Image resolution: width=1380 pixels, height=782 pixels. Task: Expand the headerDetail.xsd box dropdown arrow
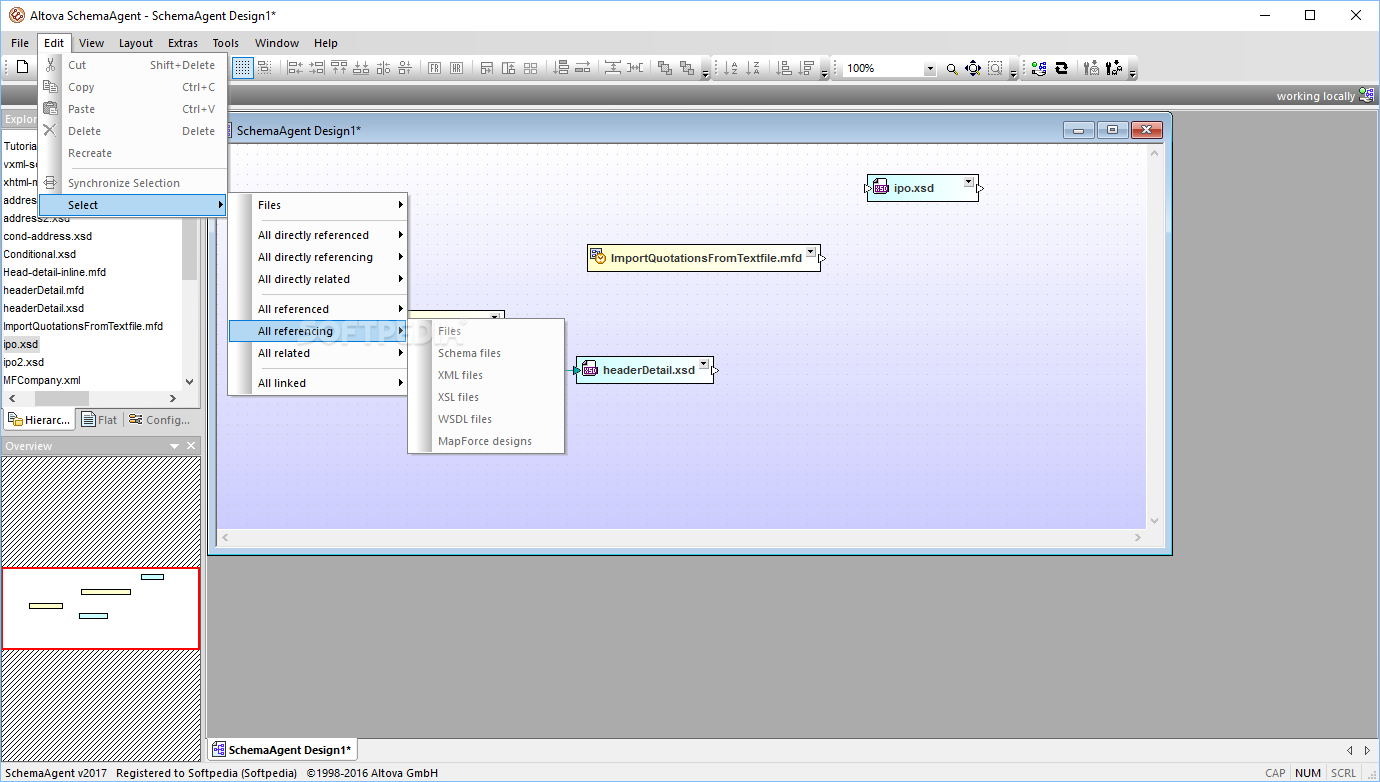pyautogui.click(x=704, y=364)
